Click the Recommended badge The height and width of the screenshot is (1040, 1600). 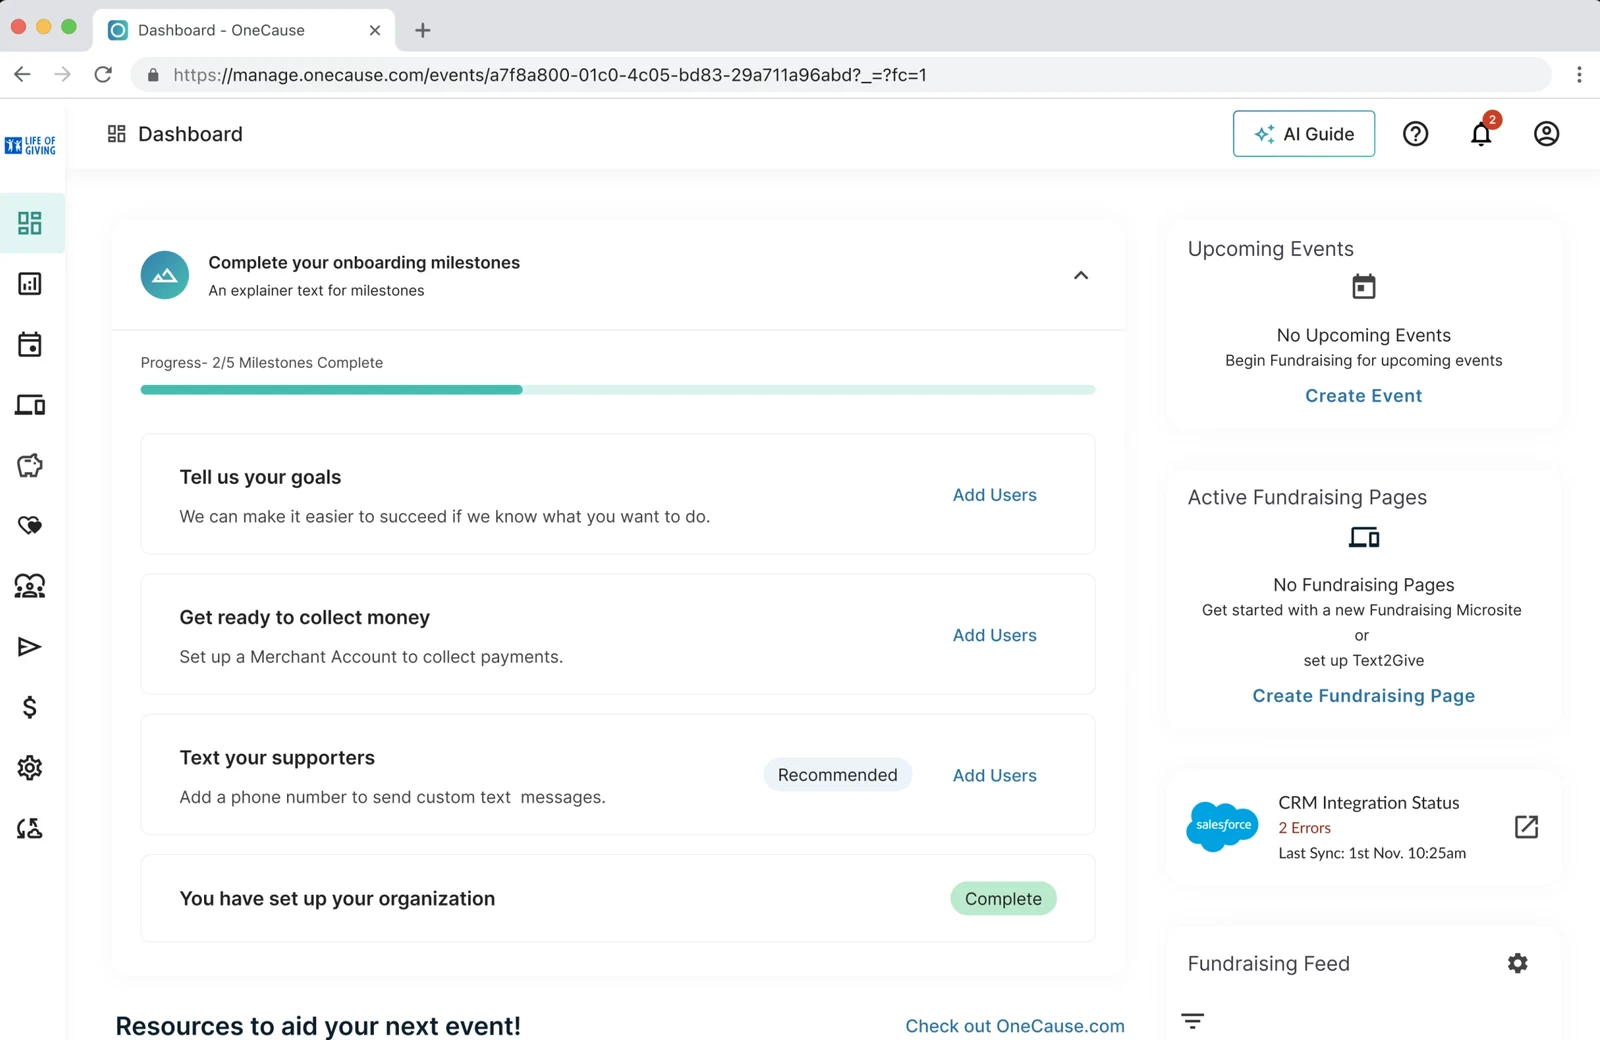pos(838,775)
